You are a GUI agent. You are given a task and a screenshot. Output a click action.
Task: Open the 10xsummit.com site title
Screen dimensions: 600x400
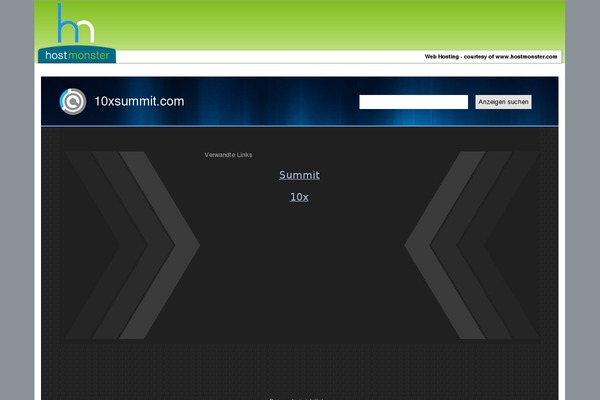[139, 101]
